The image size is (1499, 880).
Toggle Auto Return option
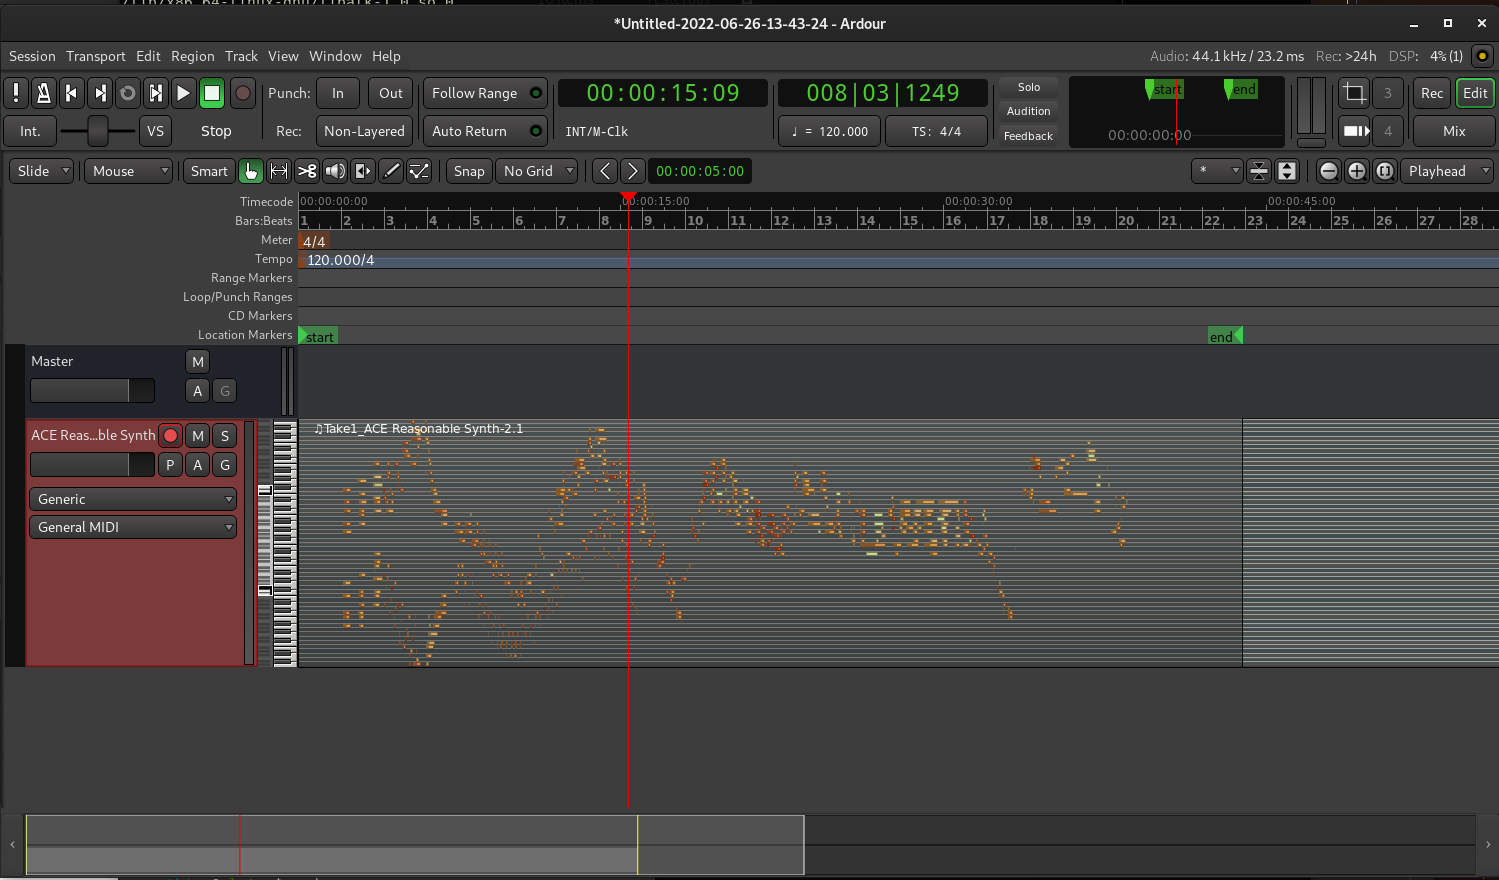point(485,131)
